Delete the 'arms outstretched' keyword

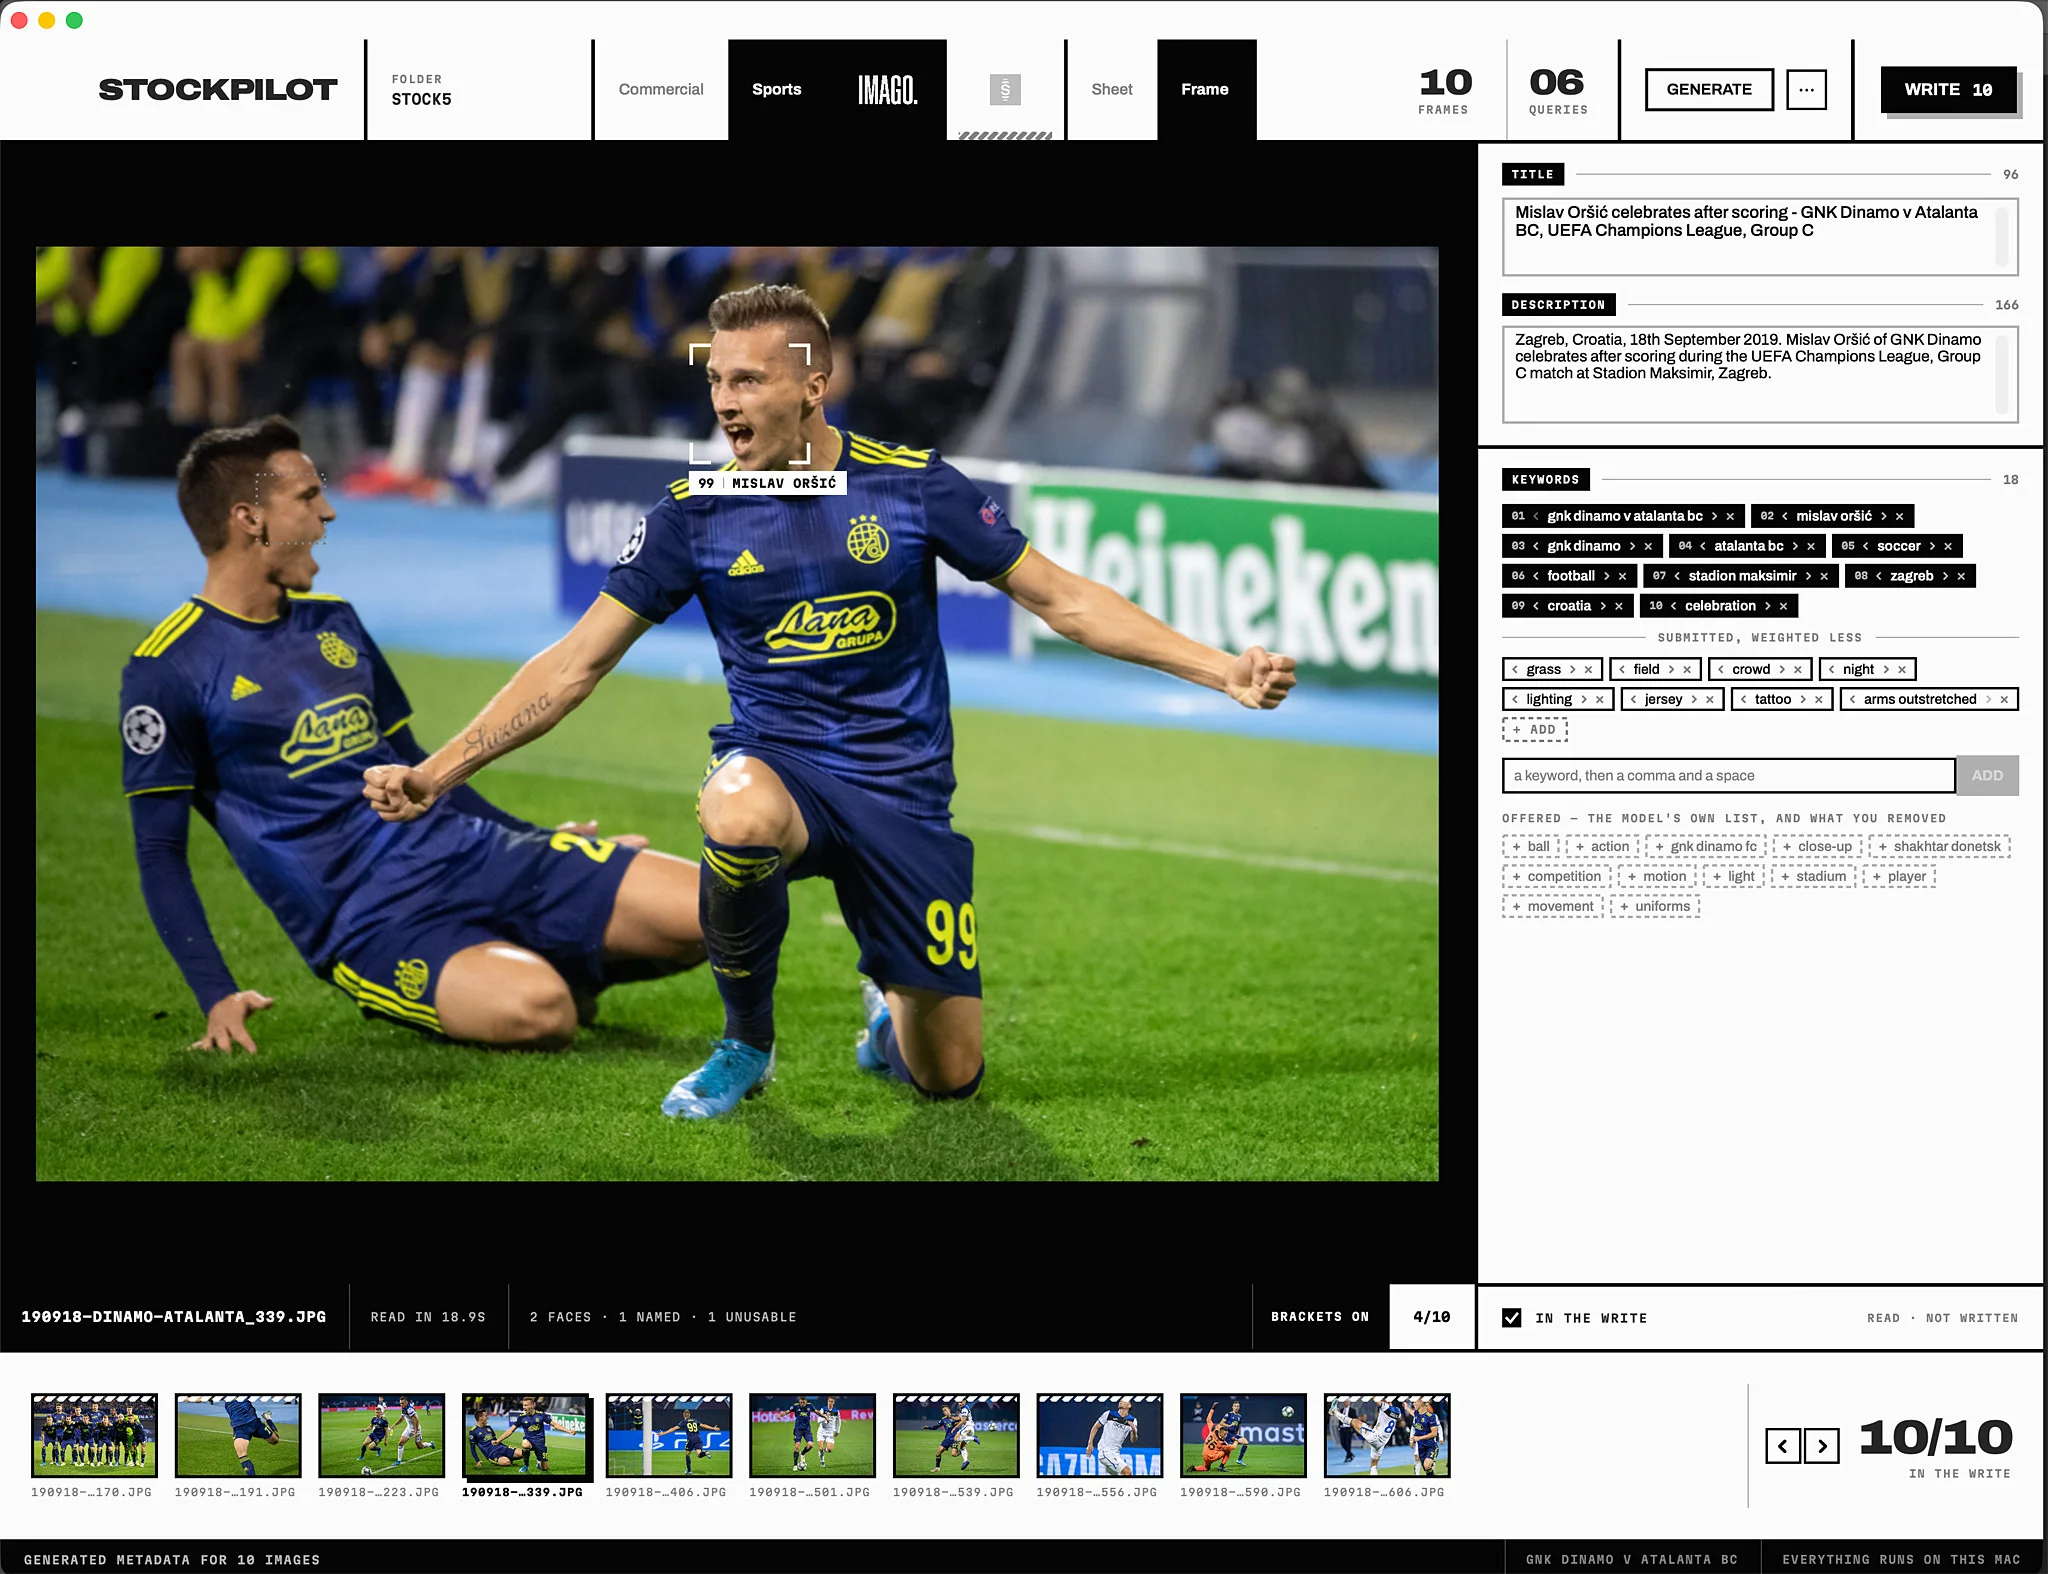coord(2004,700)
